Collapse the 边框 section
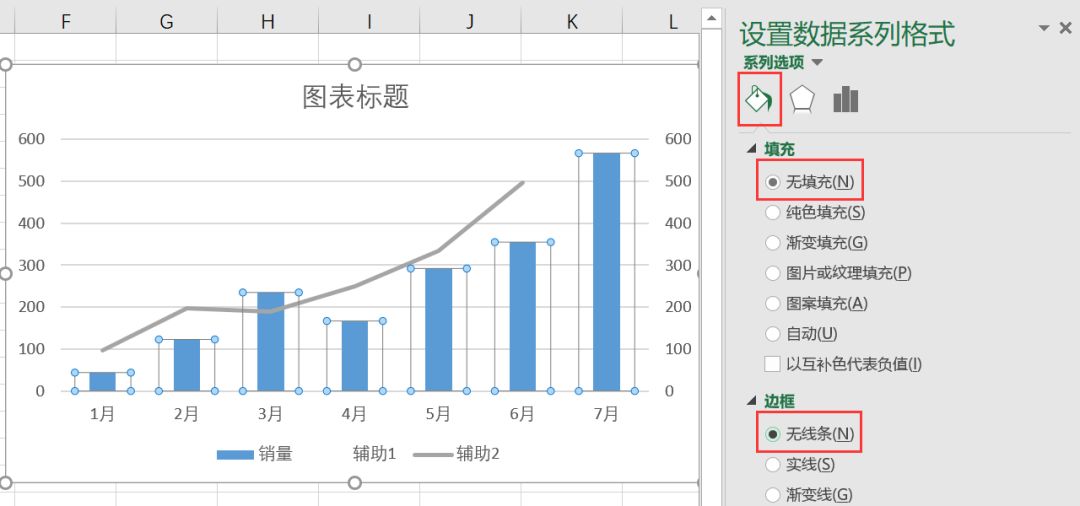The height and width of the screenshot is (506, 1080). pyautogui.click(x=752, y=401)
